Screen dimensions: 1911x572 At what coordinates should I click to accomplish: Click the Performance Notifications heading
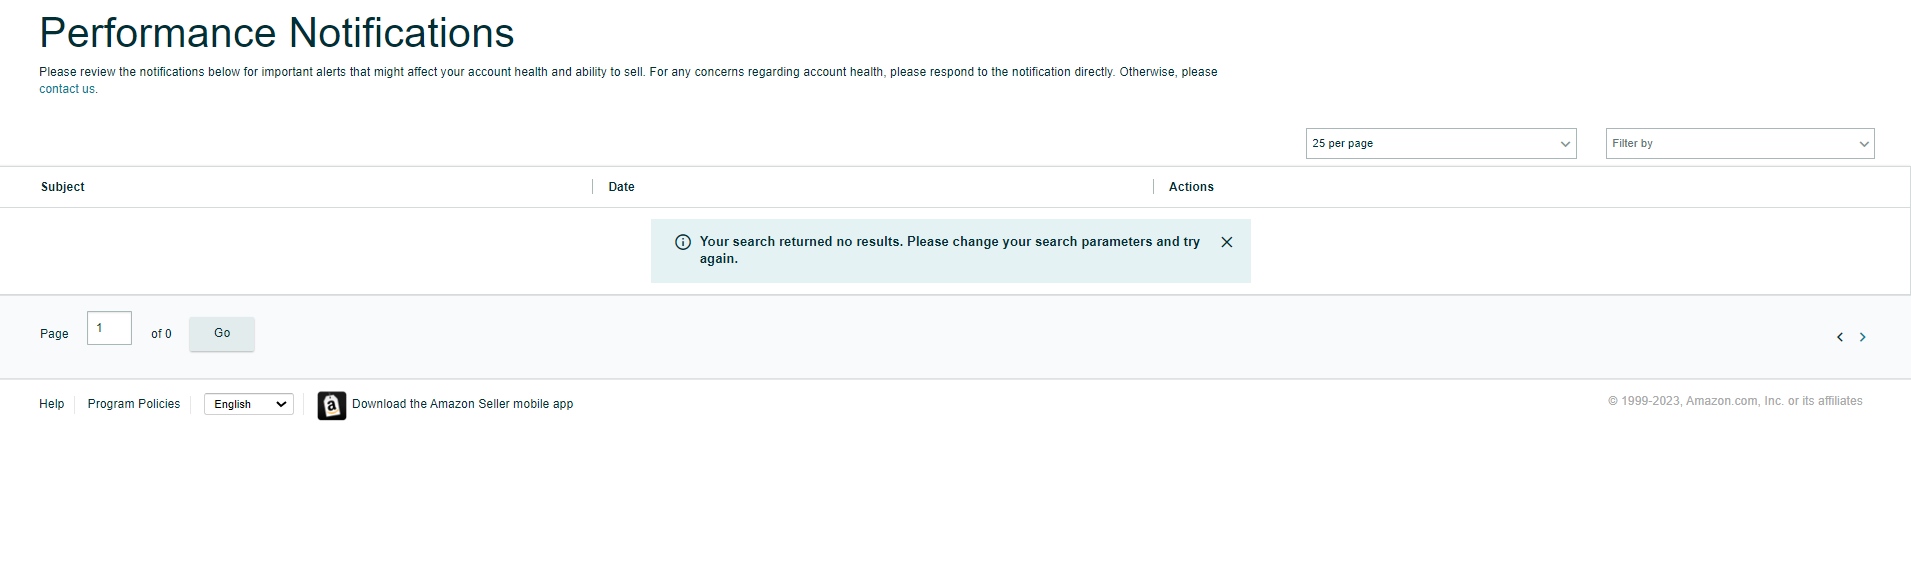[x=277, y=33]
